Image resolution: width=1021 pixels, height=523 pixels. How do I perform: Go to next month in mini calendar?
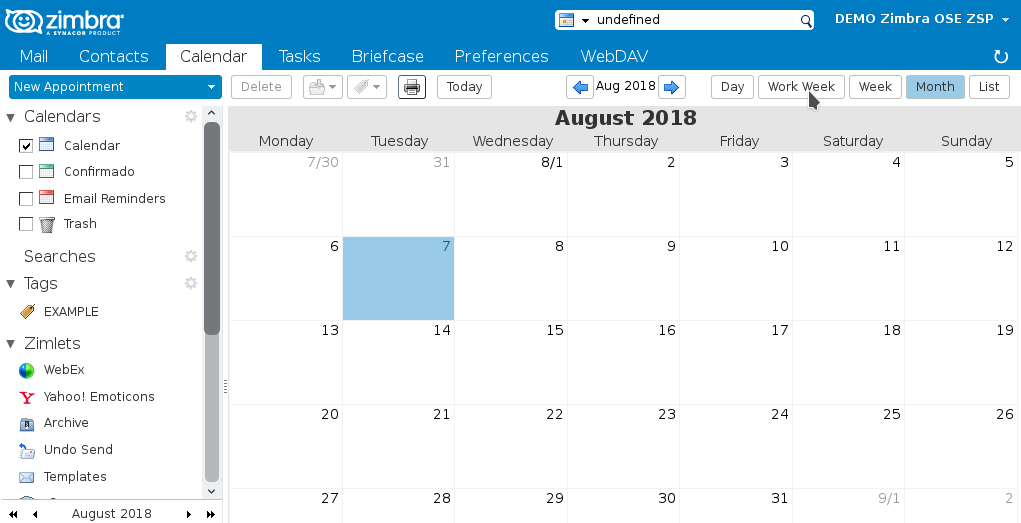pos(189,515)
